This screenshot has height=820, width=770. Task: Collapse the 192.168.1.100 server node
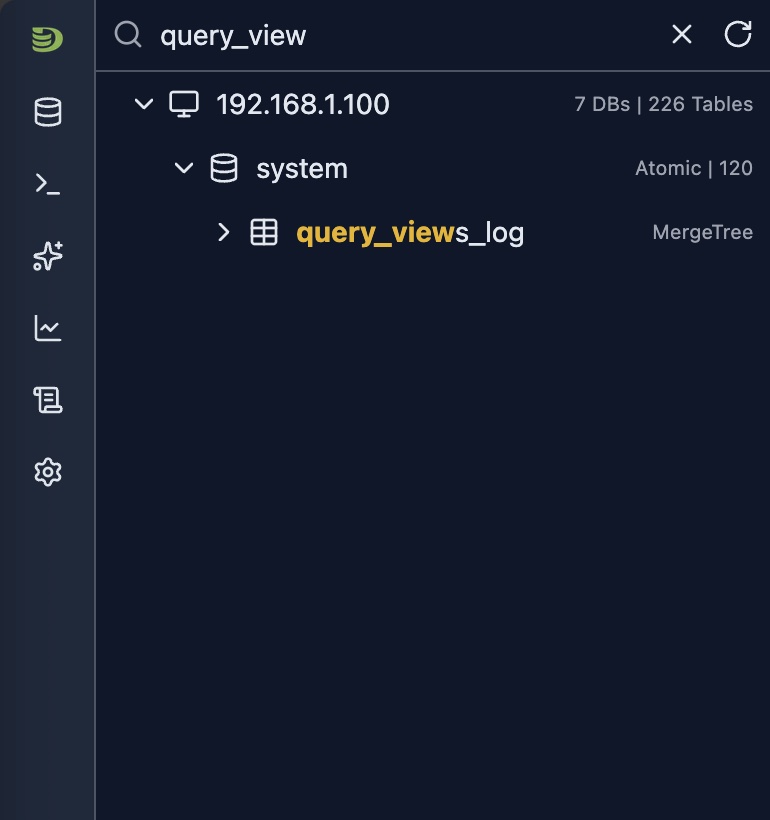point(143,103)
